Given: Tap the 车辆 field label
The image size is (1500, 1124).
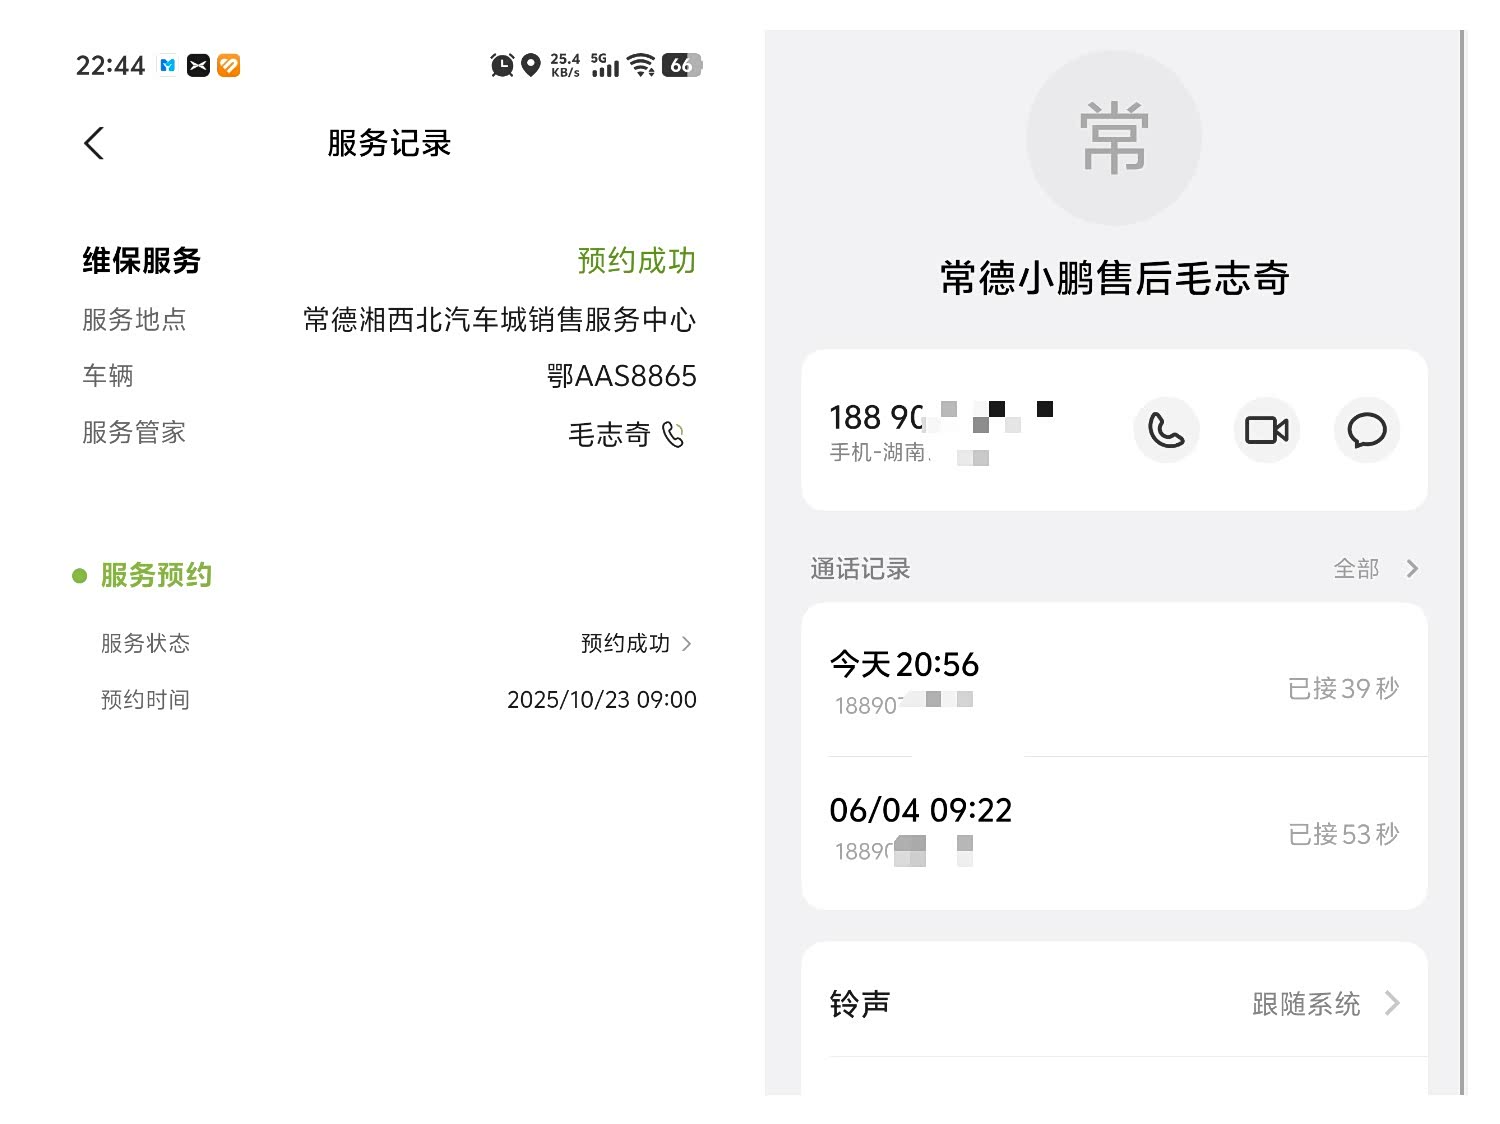Looking at the screenshot, I should 108,376.
